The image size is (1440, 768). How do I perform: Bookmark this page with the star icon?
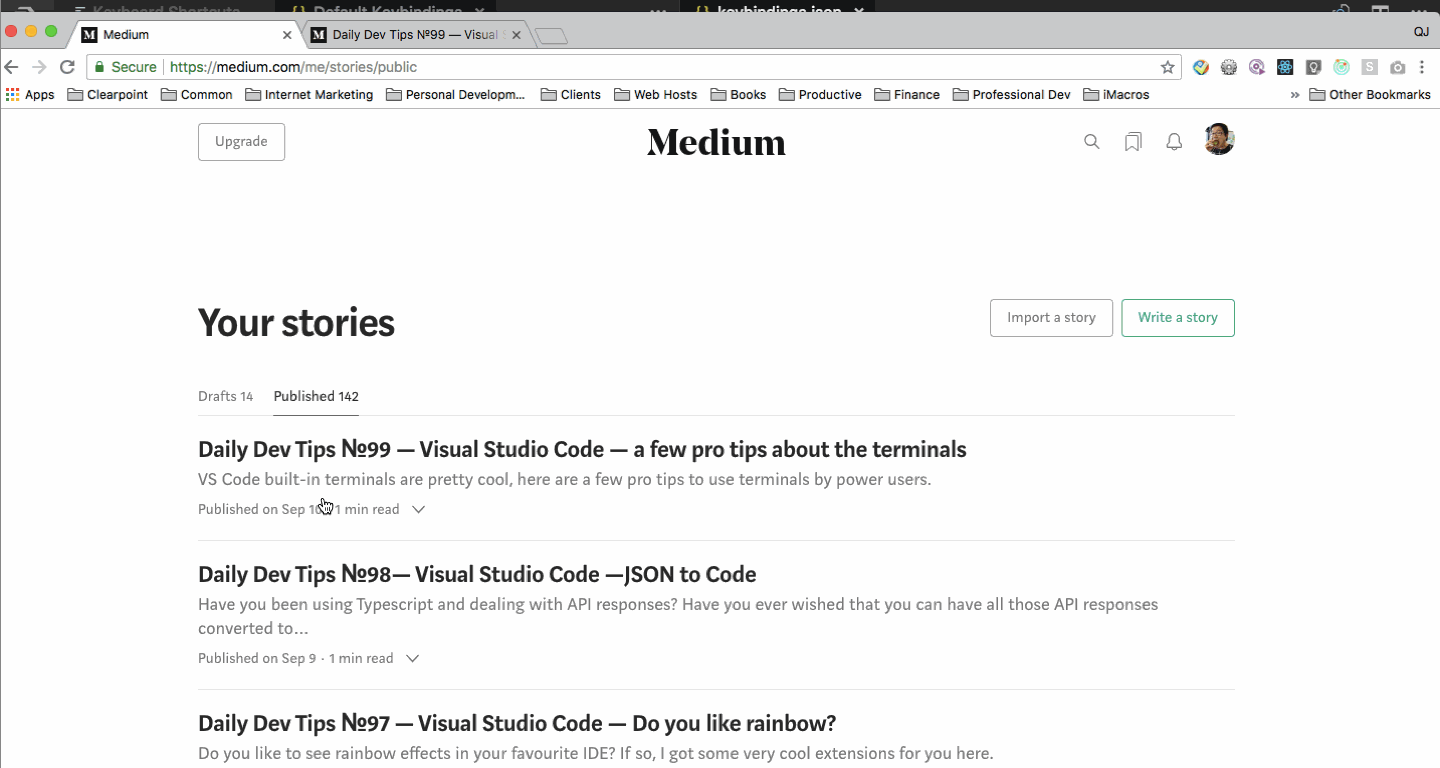(1167, 67)
